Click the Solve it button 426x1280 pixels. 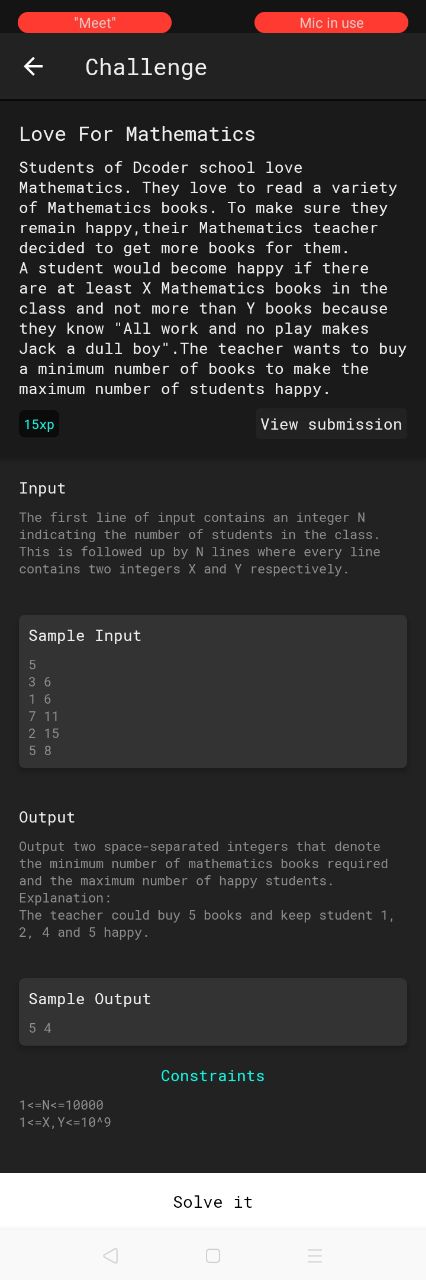213,1201
